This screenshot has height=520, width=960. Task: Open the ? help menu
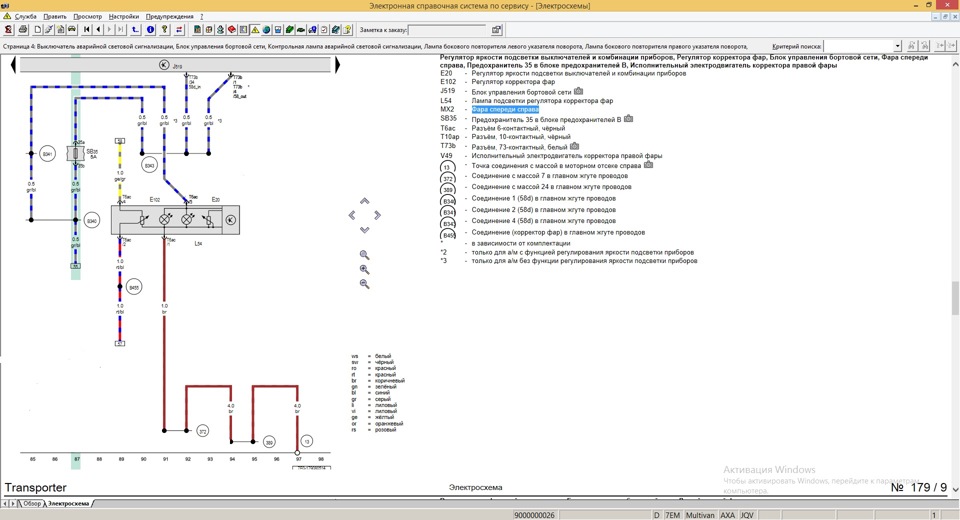pyautogui.click(x=201, y=17)
